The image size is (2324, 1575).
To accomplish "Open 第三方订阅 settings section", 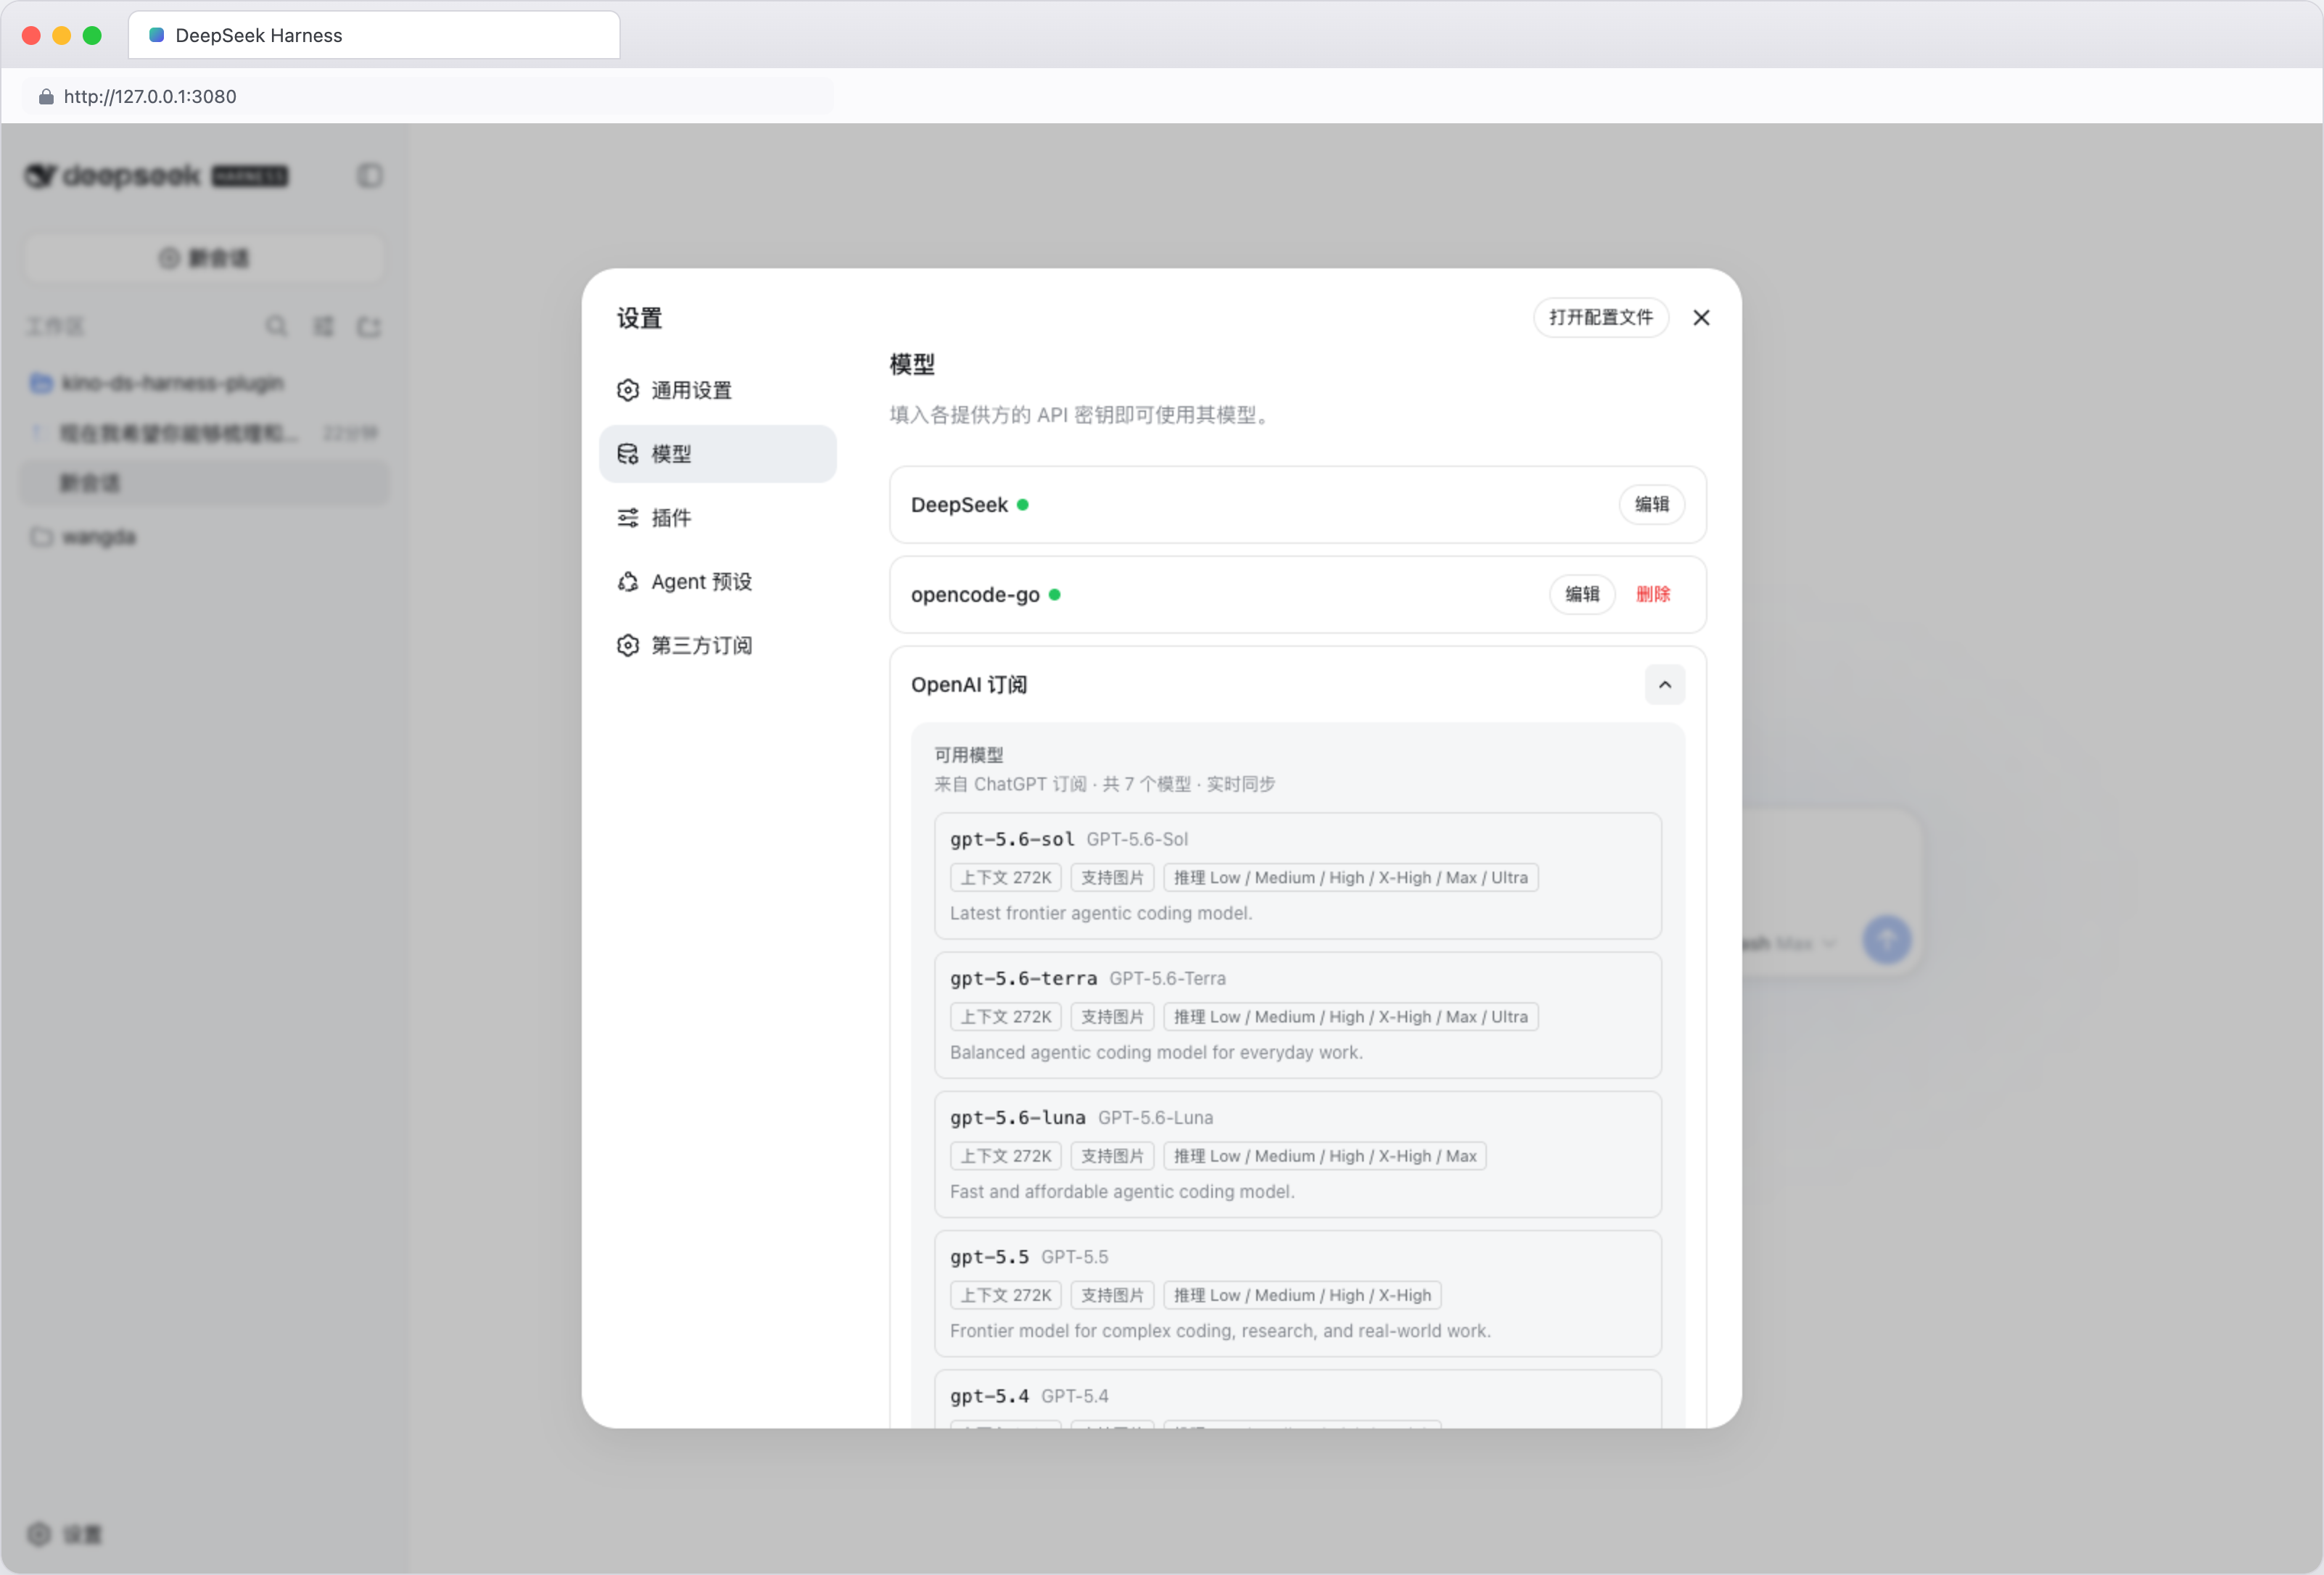I will click(717, 646).
